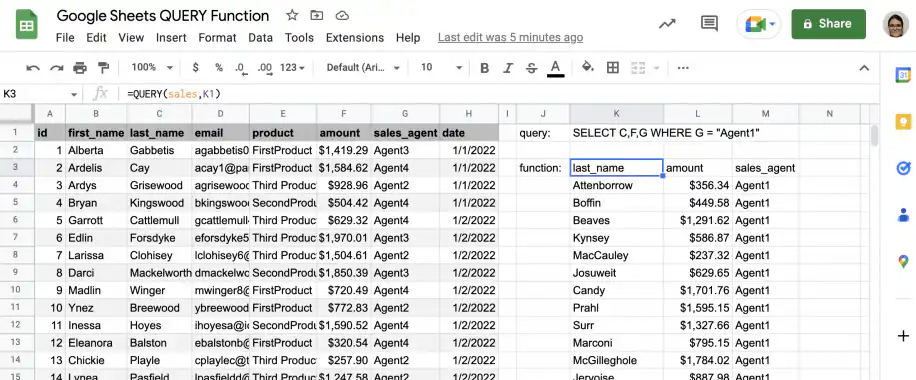Image resolution: width=916 pixels, height=380 pixels.
Task: Hide the menus with the caret
Action: coord(864,68)
